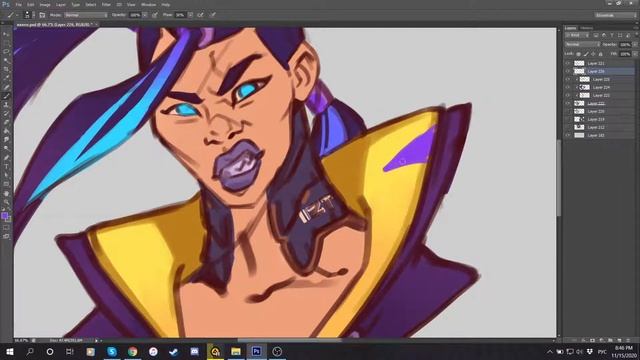Viewport: 640px width, 360px height.
Task: Open the Window menu
Action: 148,4
